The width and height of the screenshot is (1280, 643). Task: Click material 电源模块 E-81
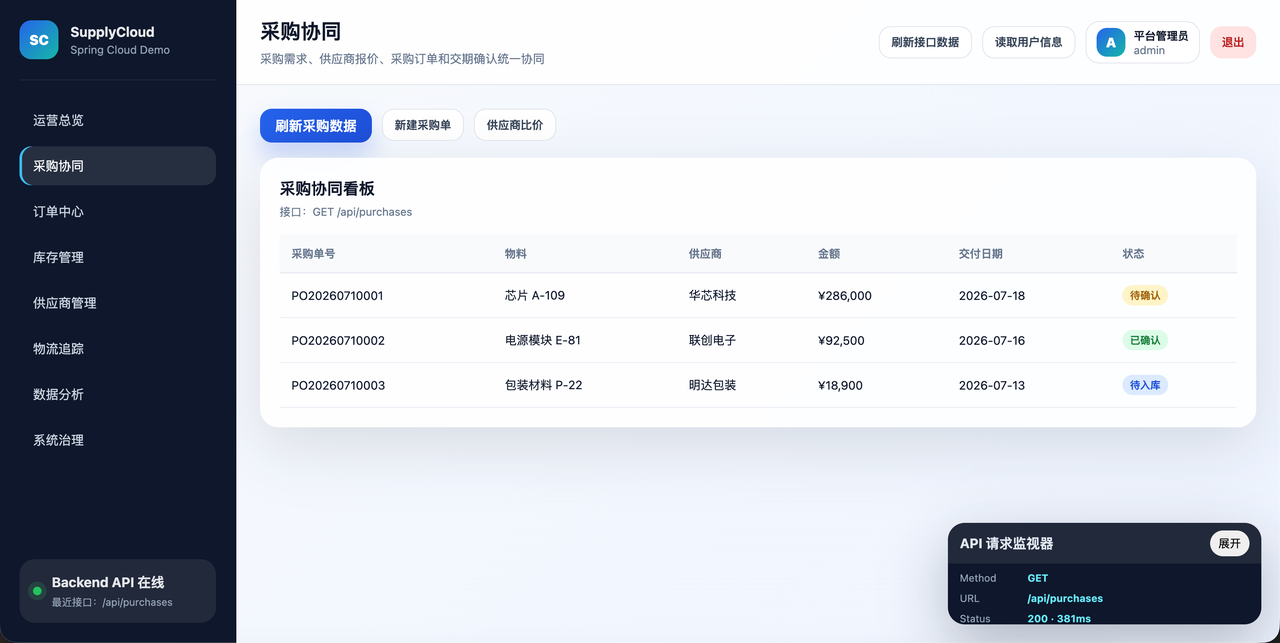(543, 341)
